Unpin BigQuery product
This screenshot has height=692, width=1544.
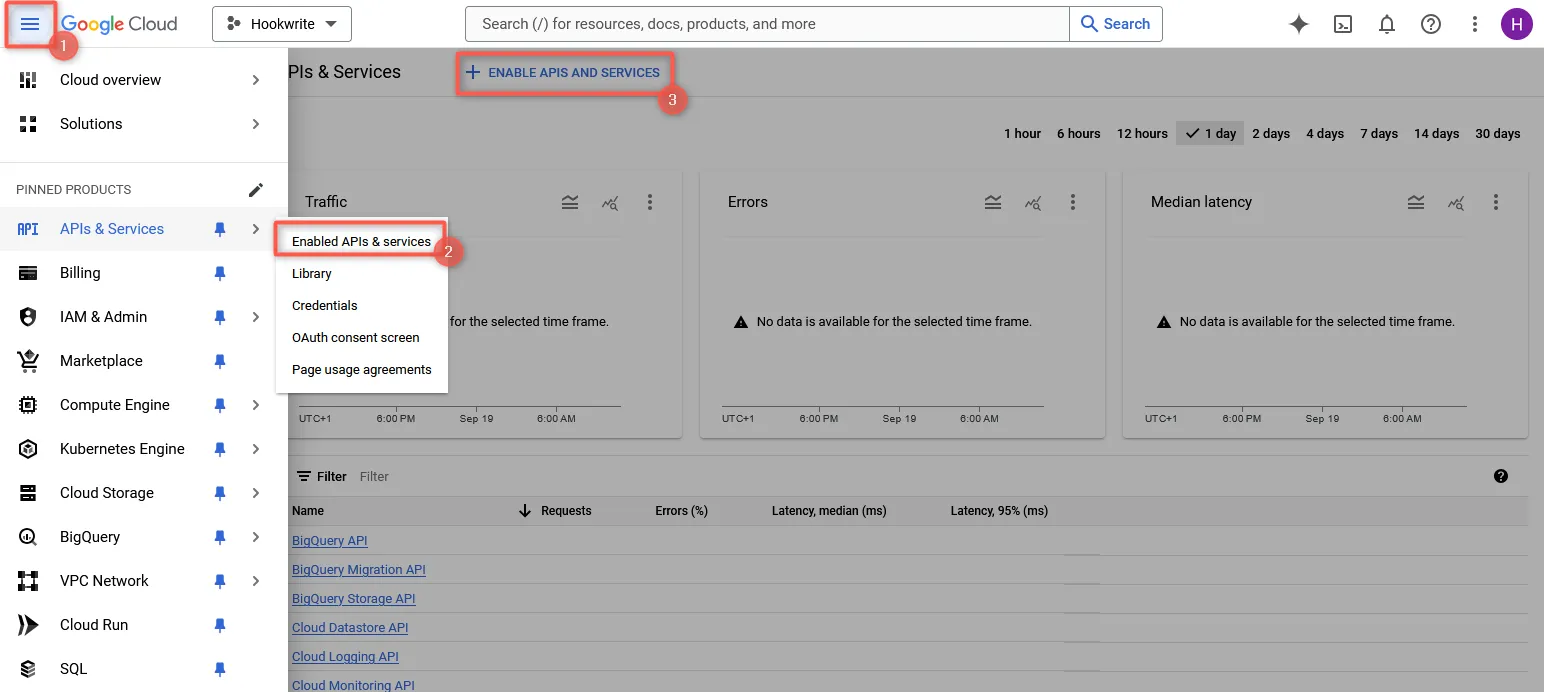[220, 537]
